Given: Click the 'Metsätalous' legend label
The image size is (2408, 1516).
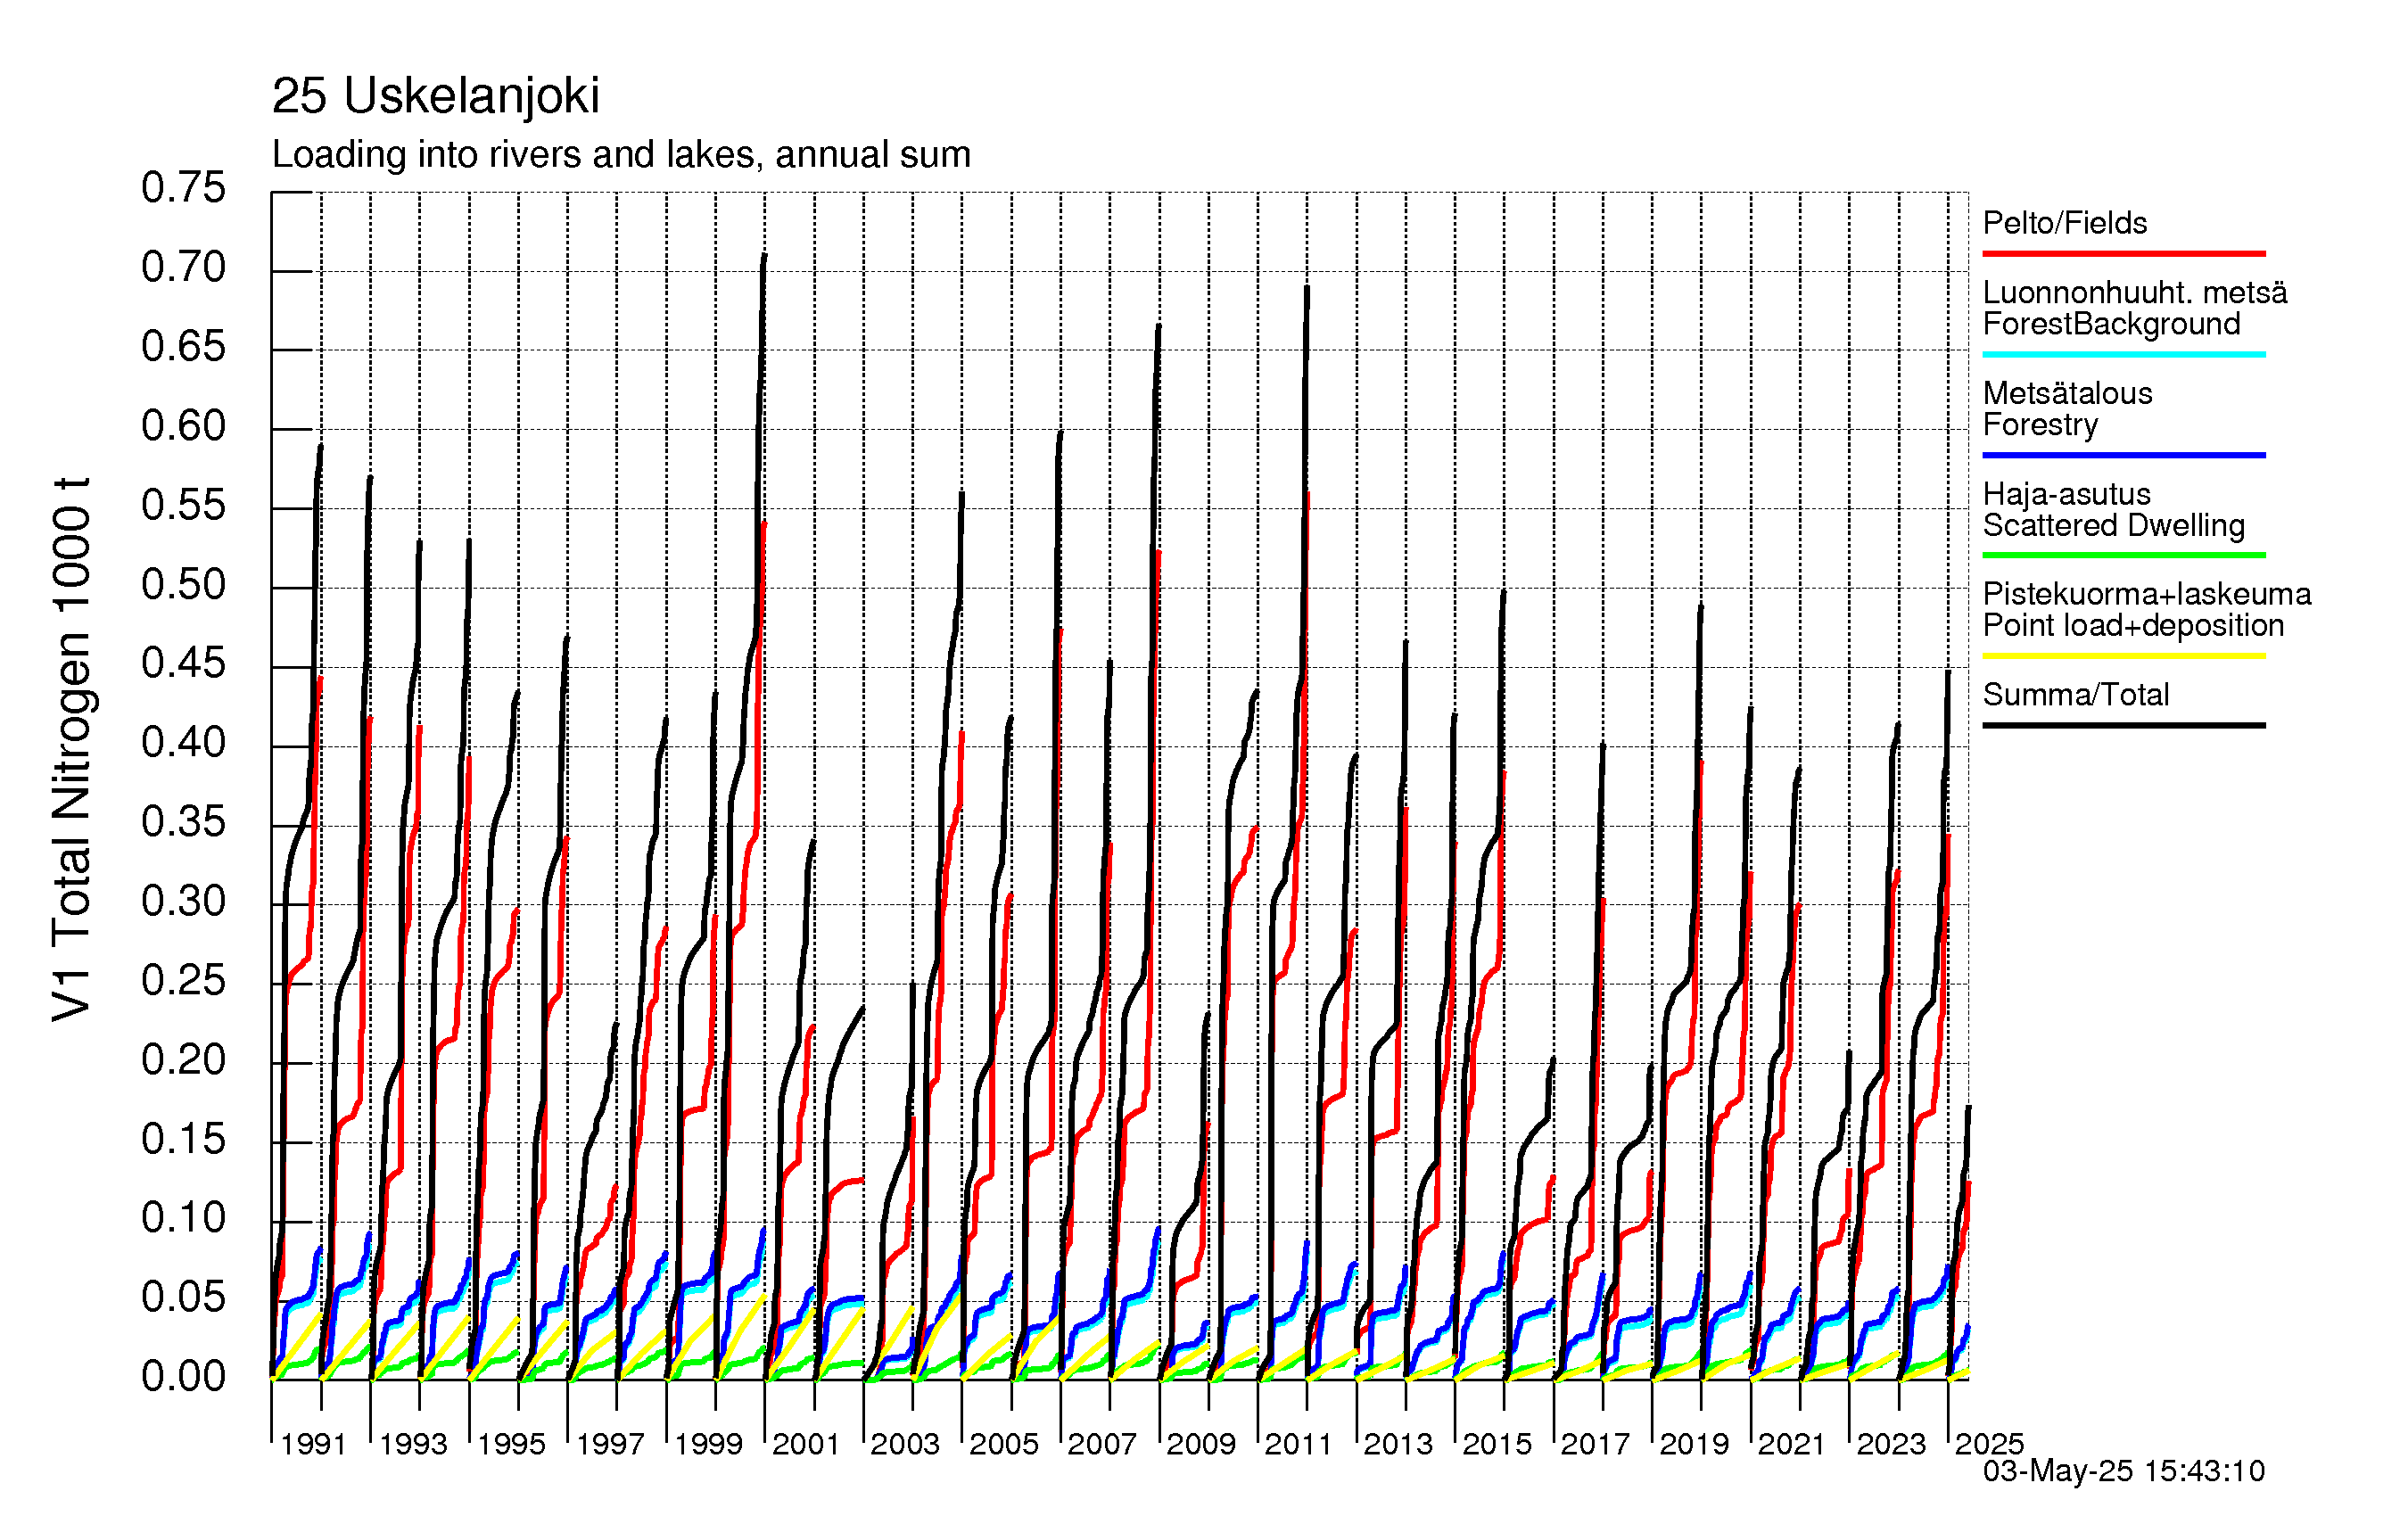Looking at the screenshot, I should pyautogui.click(x=2067, y=393).
